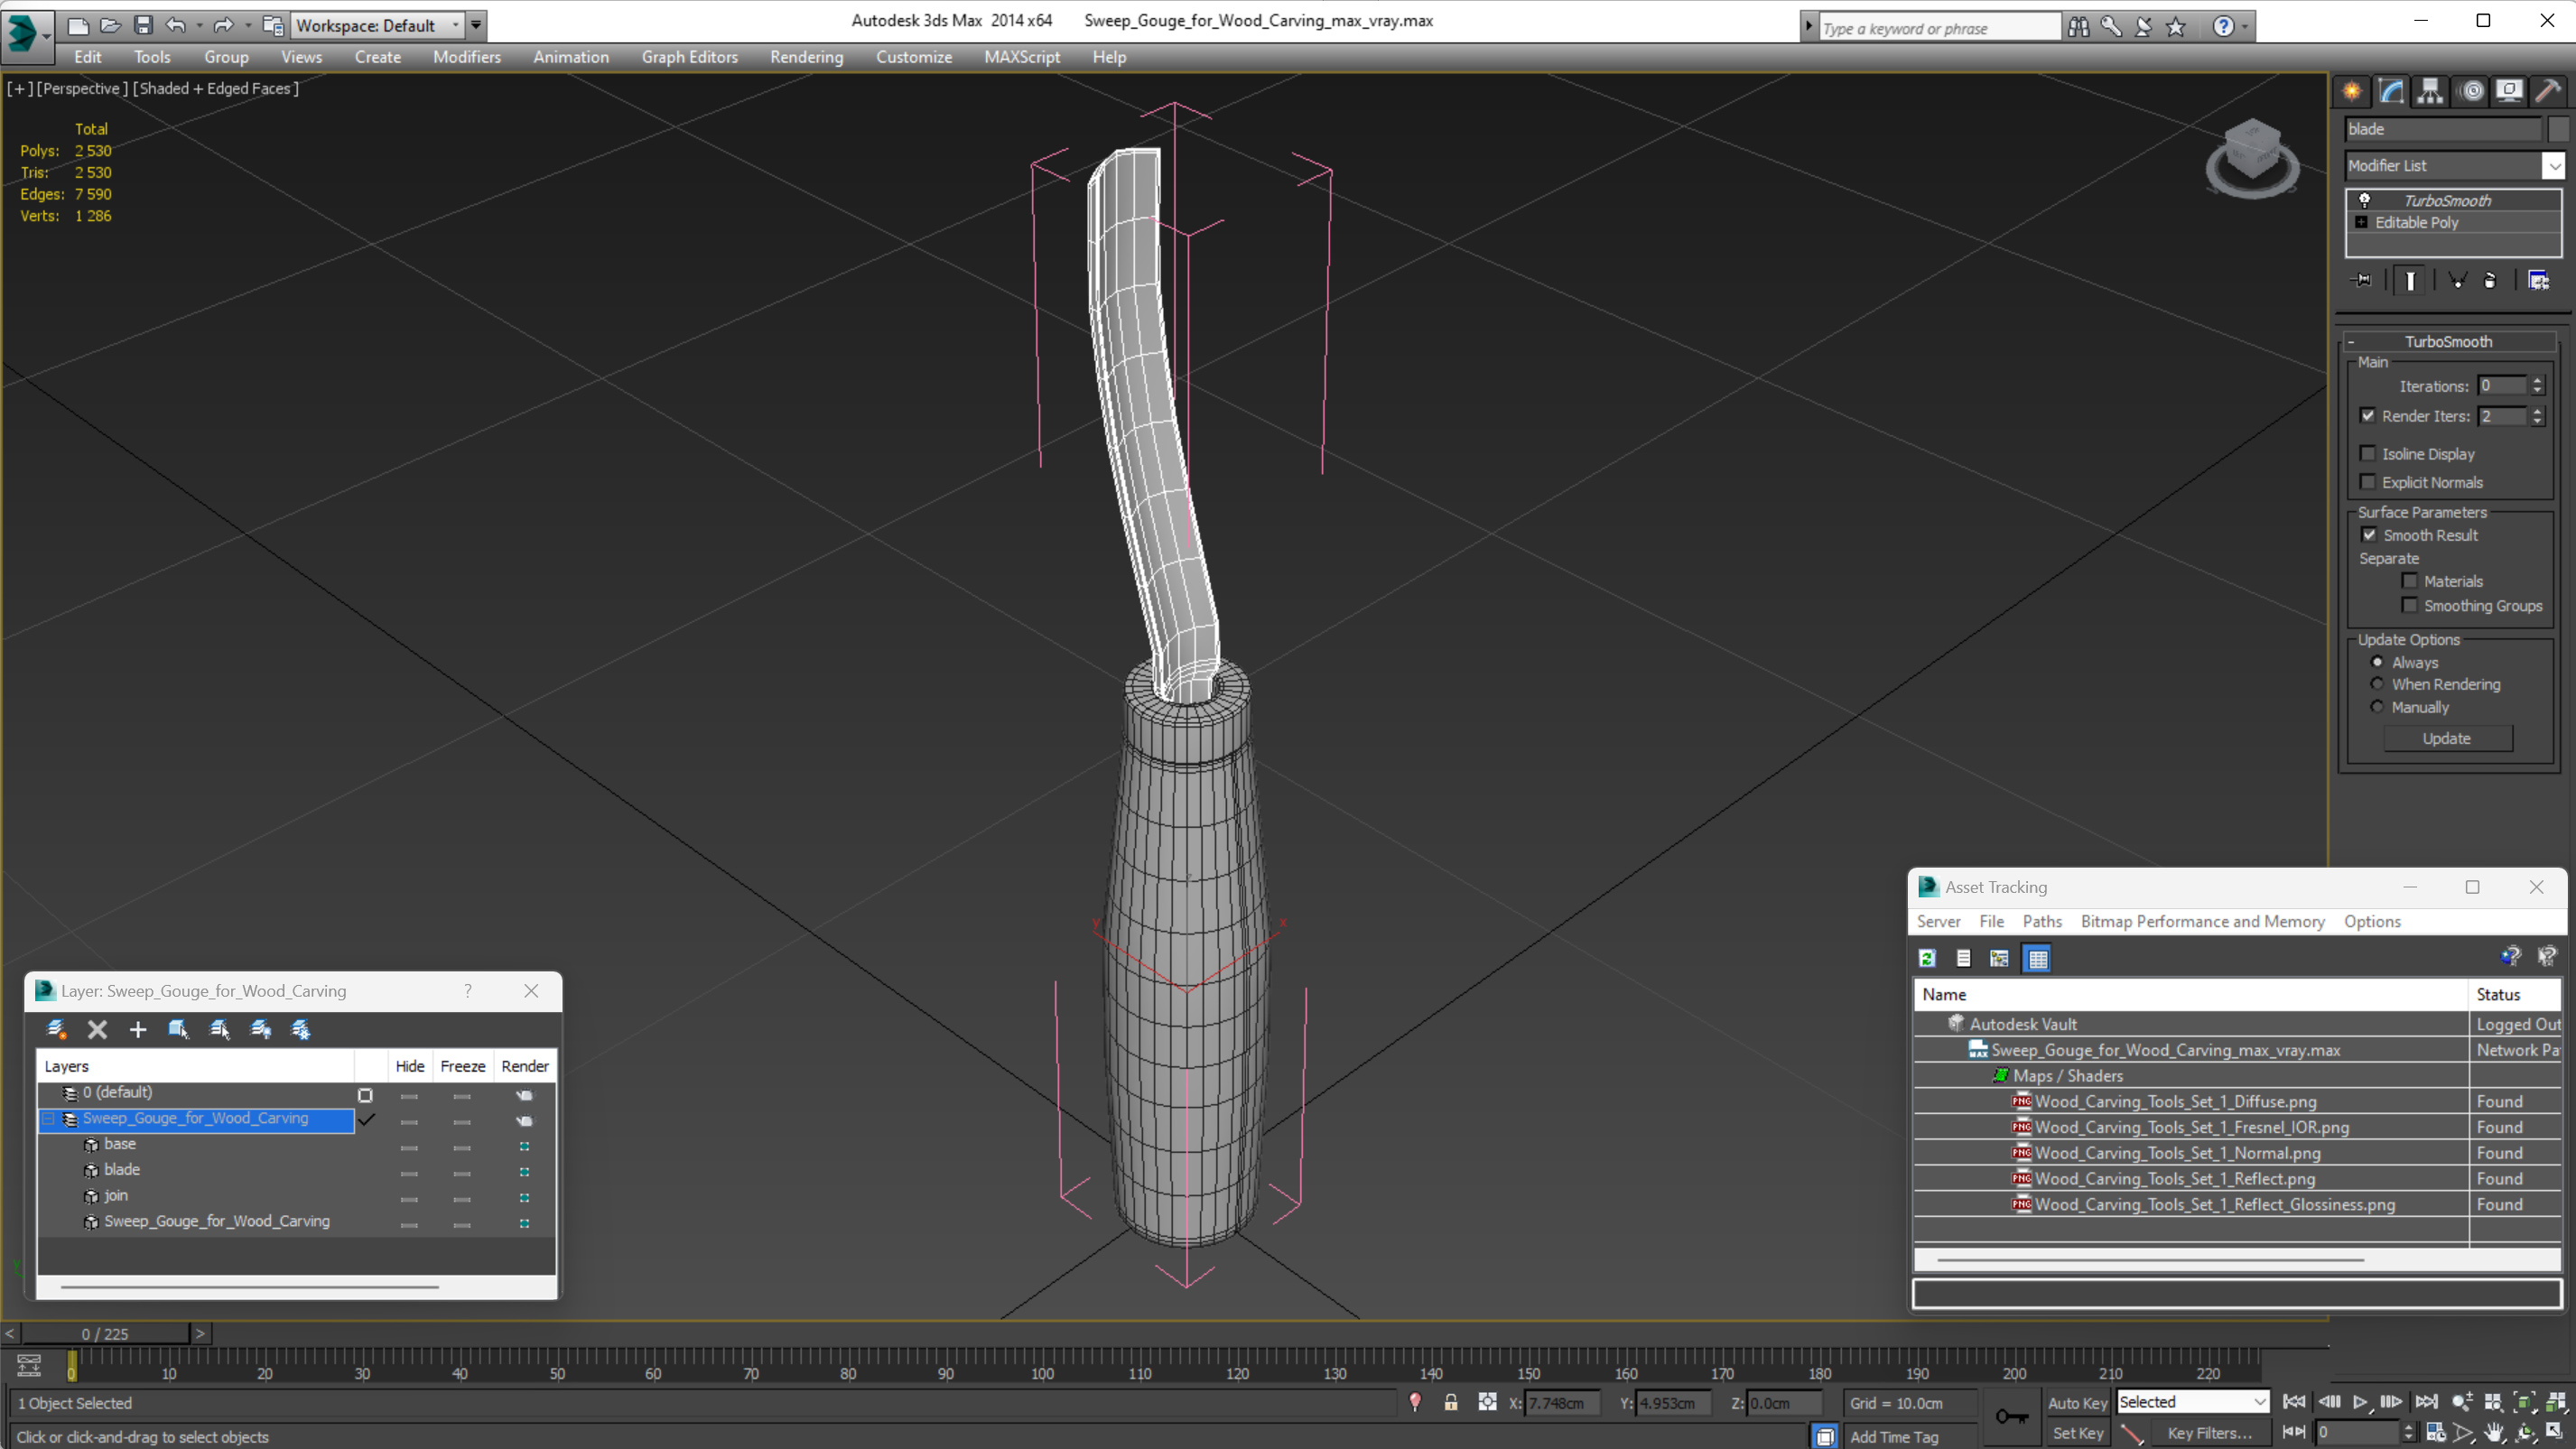Image resolution: width=2576 pixels, height=1449 pixels.
Task: Click Make Unique modifier icon
Action: coord(2457,280)
